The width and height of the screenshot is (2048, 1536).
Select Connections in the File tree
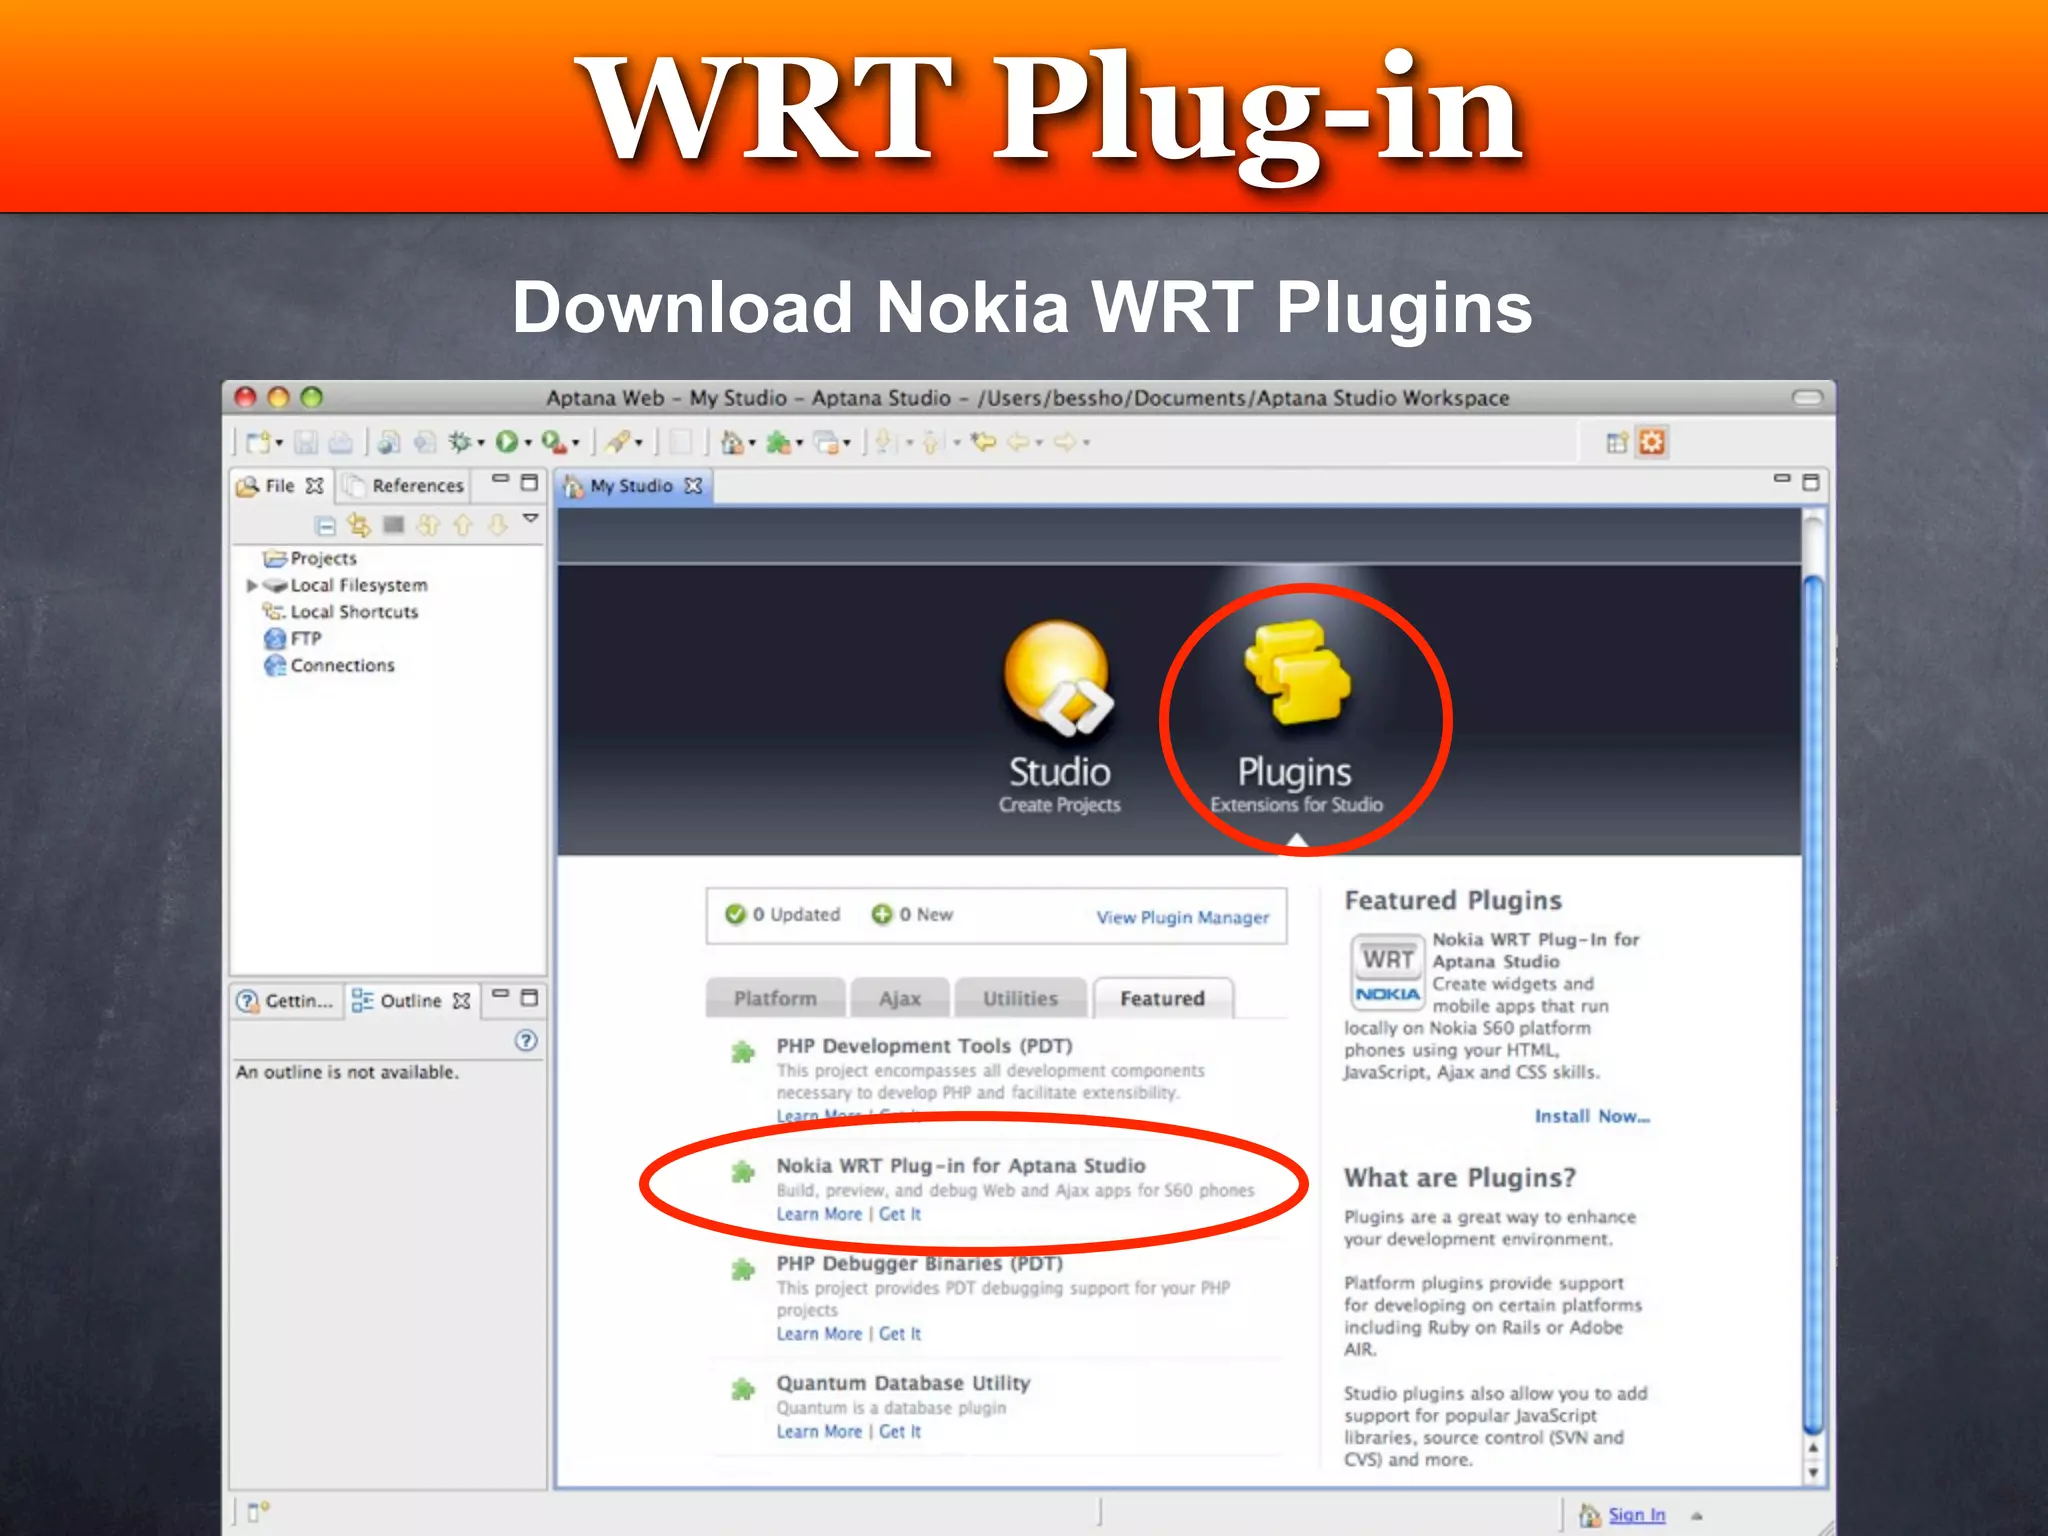pyautogui.click(x=329, y=665)
